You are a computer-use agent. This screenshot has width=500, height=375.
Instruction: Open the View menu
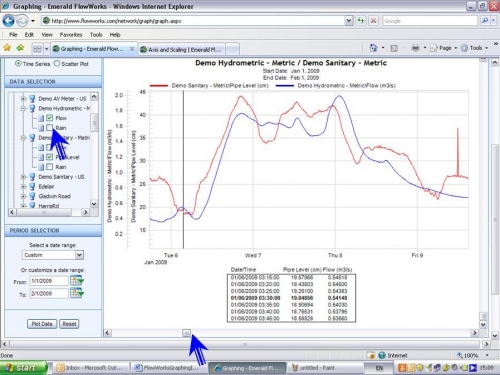[47, 35]
